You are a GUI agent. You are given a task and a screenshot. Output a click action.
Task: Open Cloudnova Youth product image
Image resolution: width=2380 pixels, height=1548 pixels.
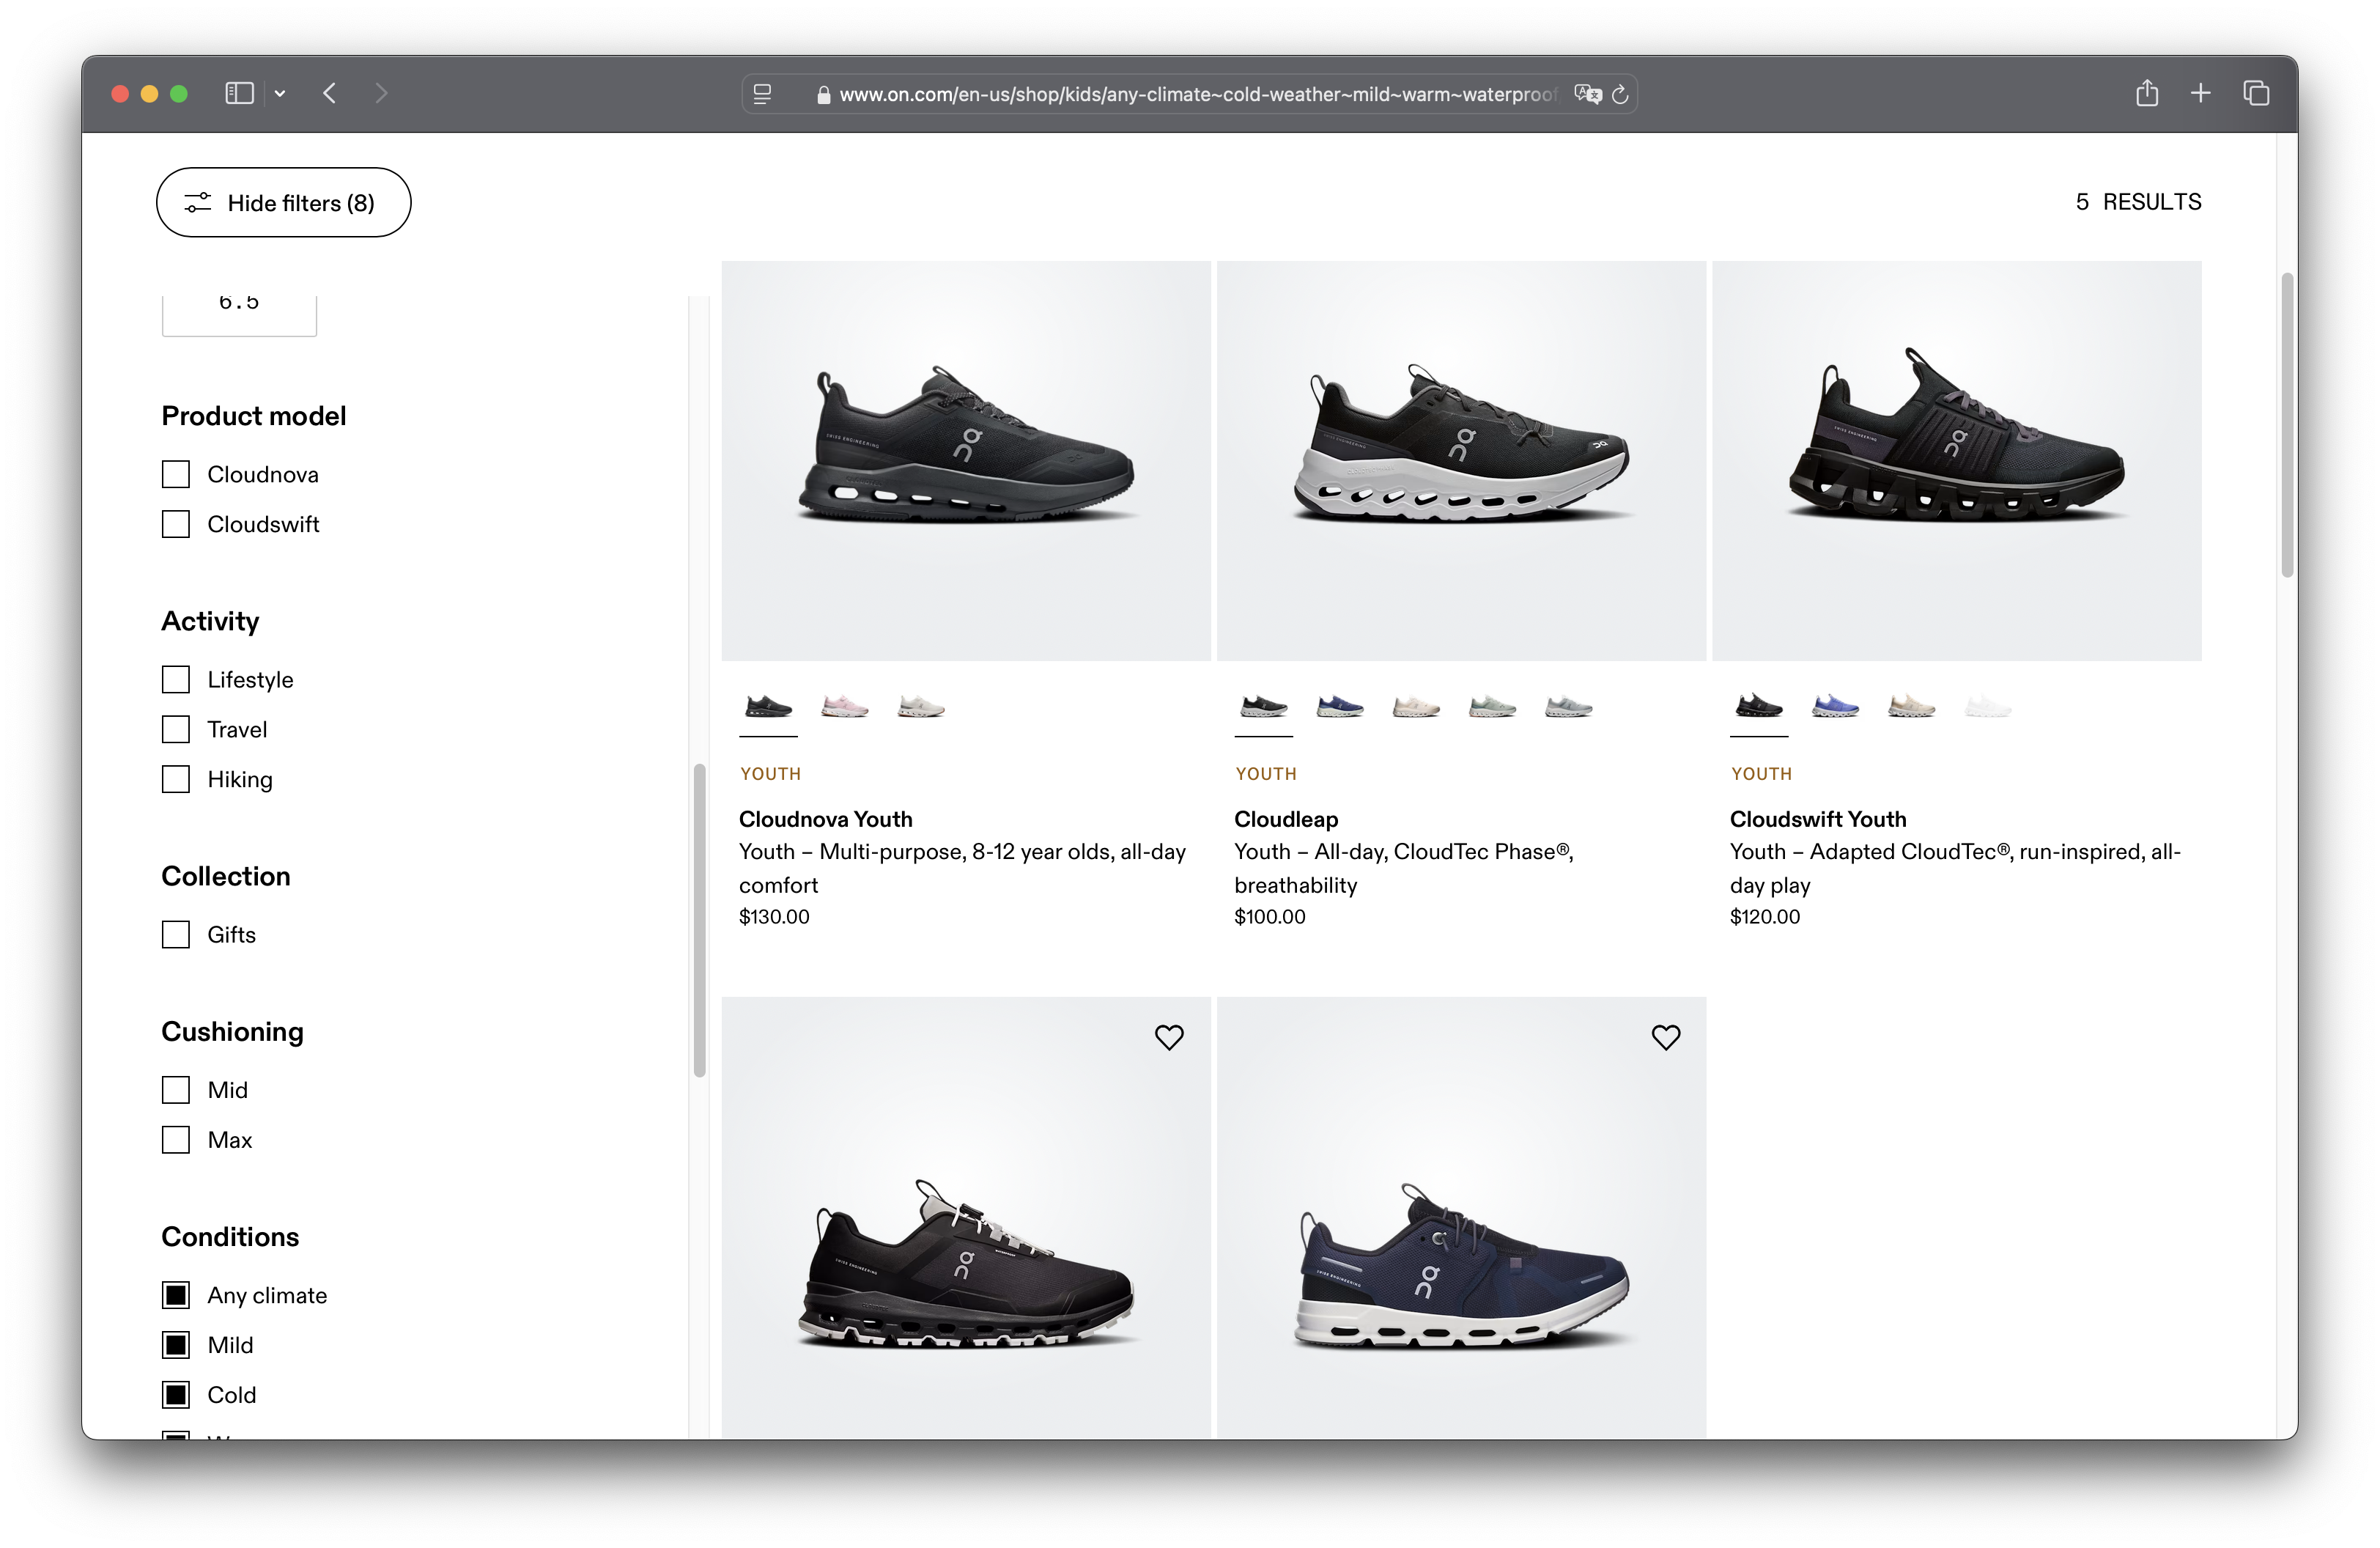(x=966, y=461)
